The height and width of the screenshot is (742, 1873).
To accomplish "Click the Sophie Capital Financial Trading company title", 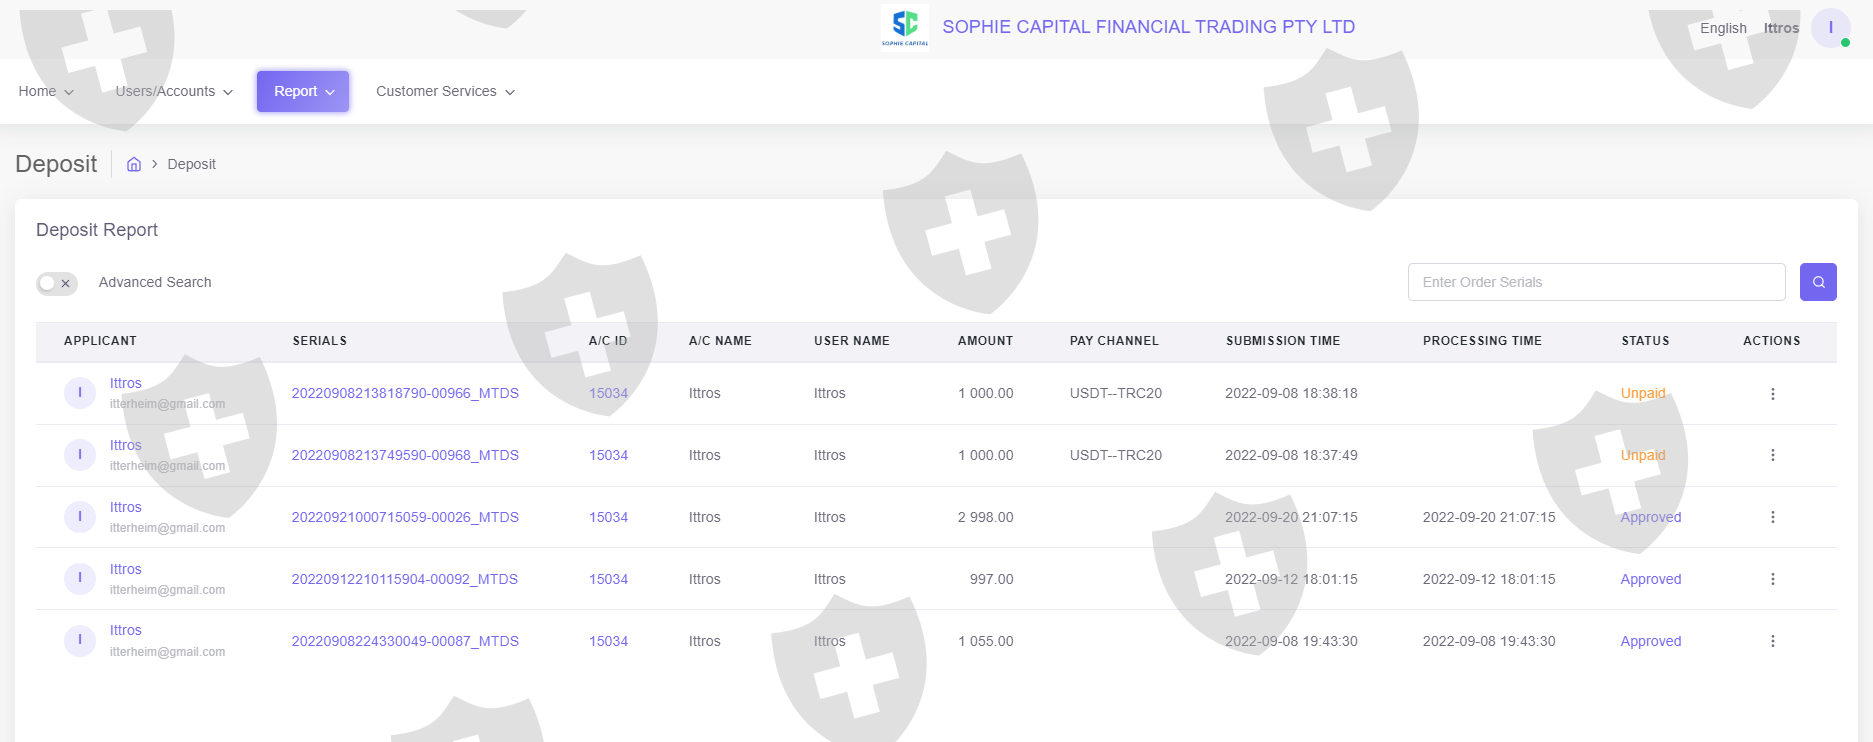I will pos(1149,27).
